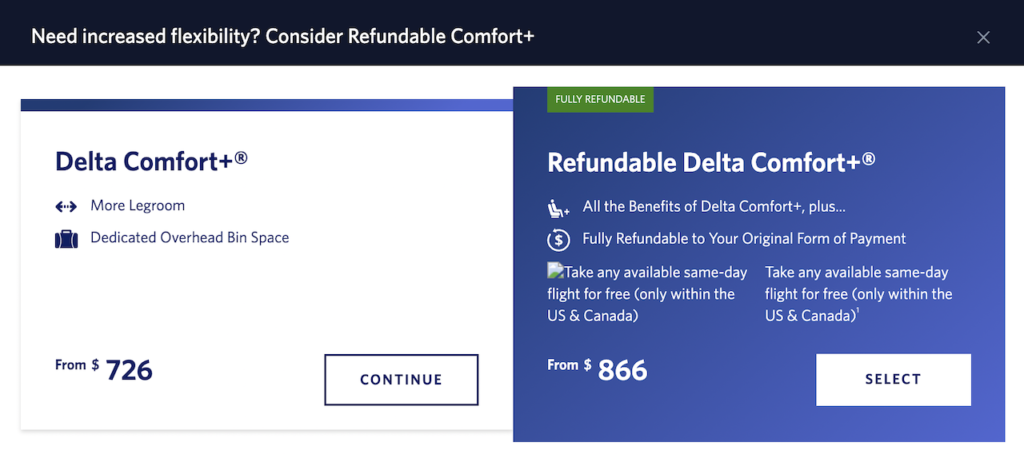Click the green FULLY REFUNDABLE badge

[x=600, y=99]
